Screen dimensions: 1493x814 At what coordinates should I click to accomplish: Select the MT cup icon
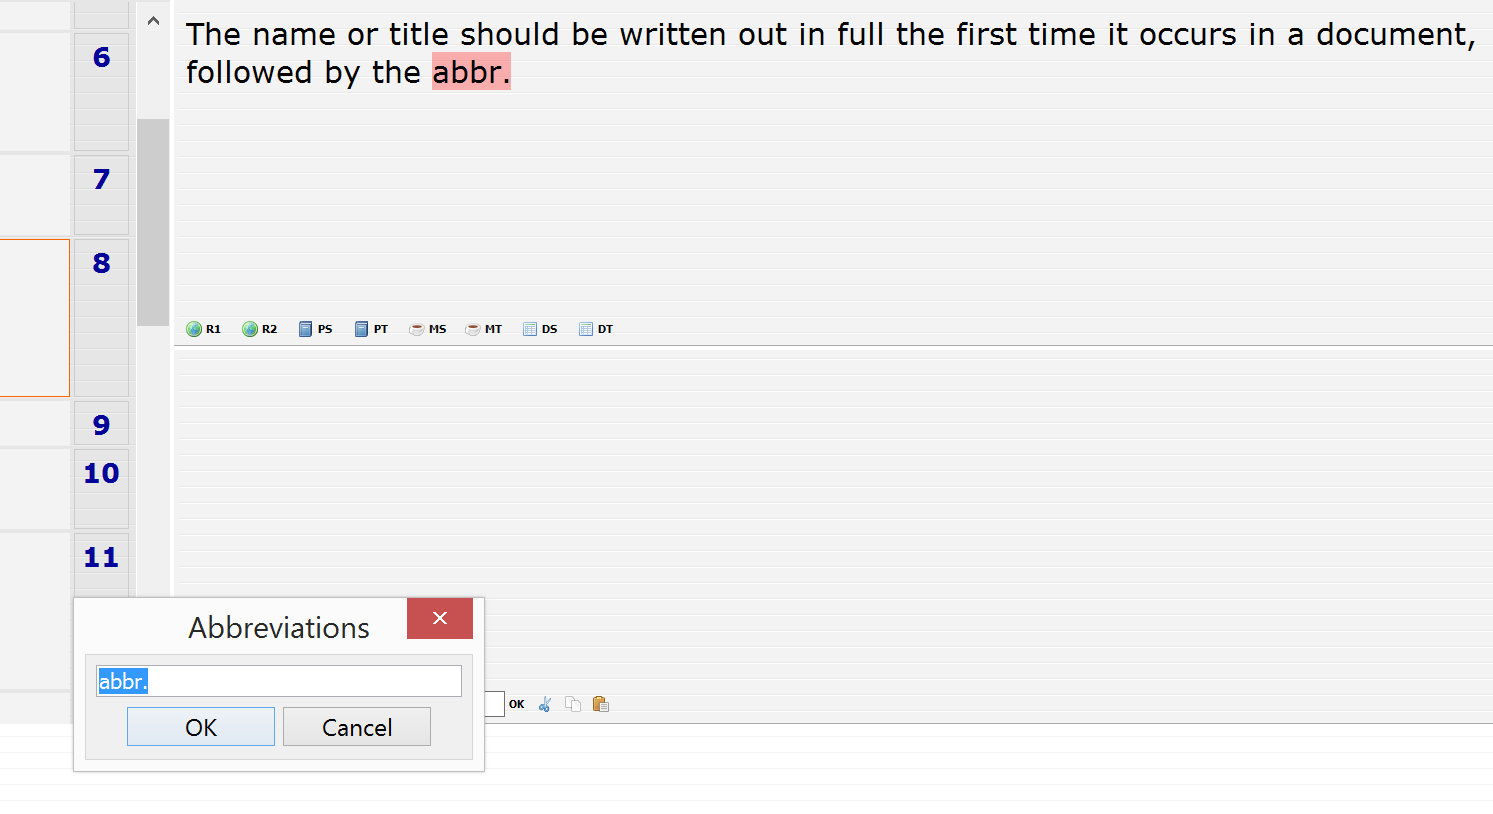[x=473, y=329]
